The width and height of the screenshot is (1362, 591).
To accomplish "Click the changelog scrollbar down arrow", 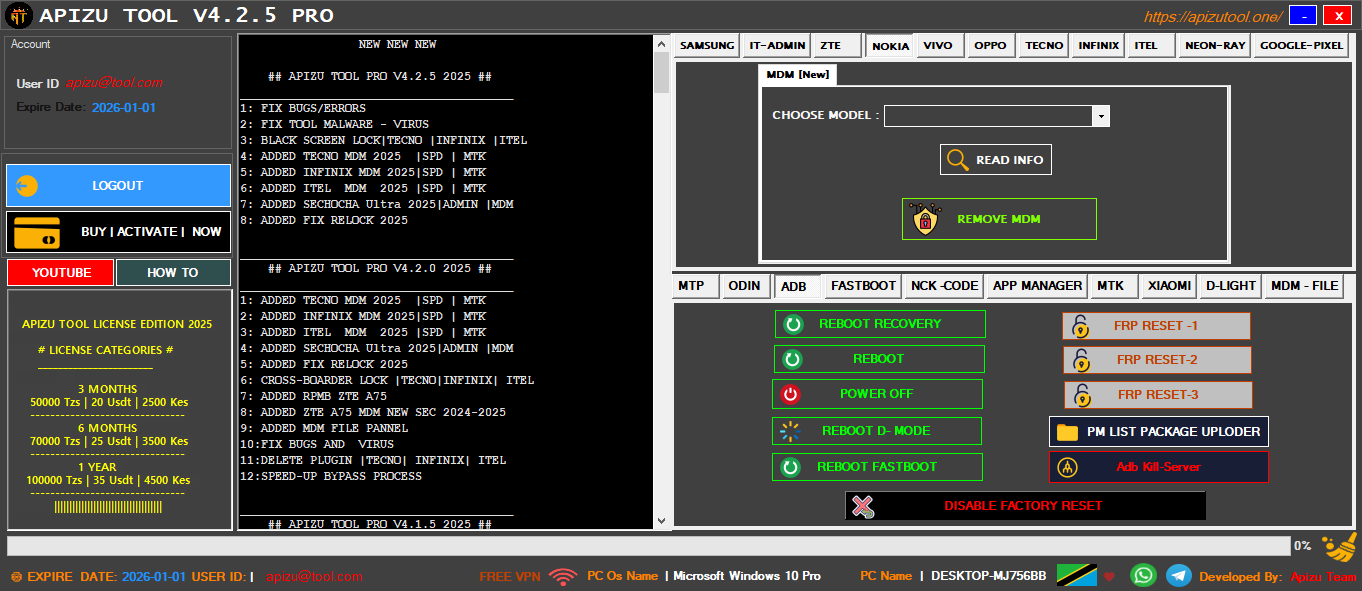I will [661, 520].
